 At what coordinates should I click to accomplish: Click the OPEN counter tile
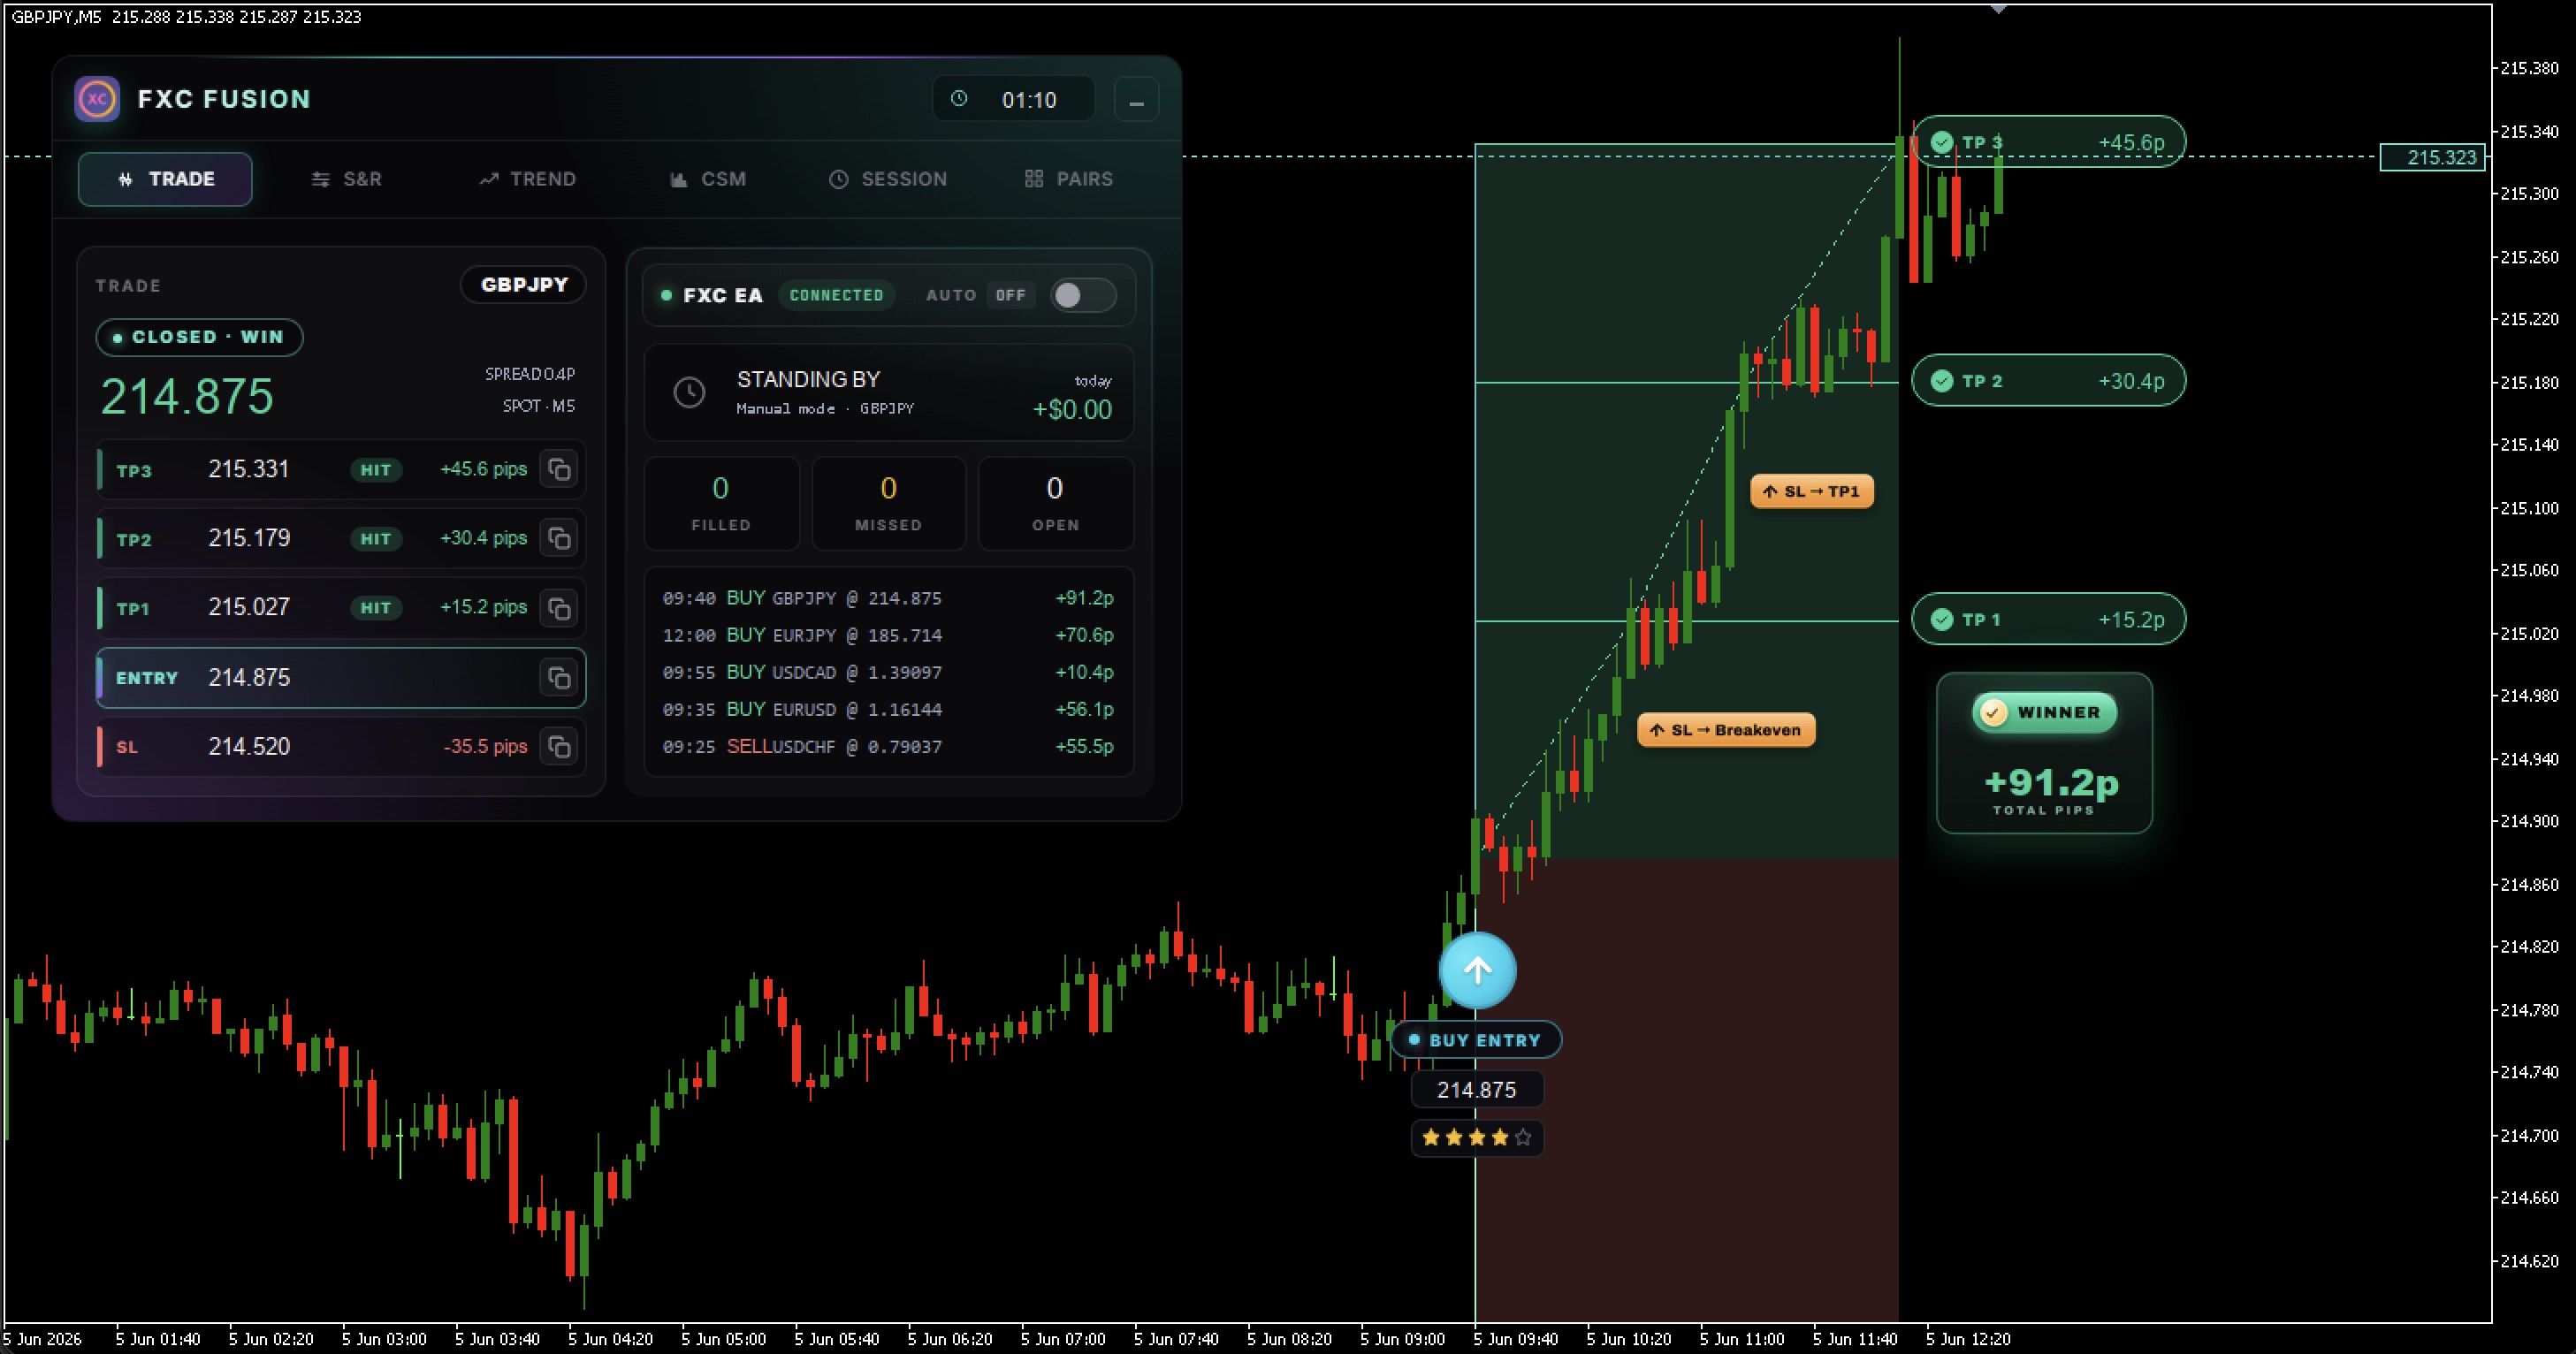pos(1055,503)
